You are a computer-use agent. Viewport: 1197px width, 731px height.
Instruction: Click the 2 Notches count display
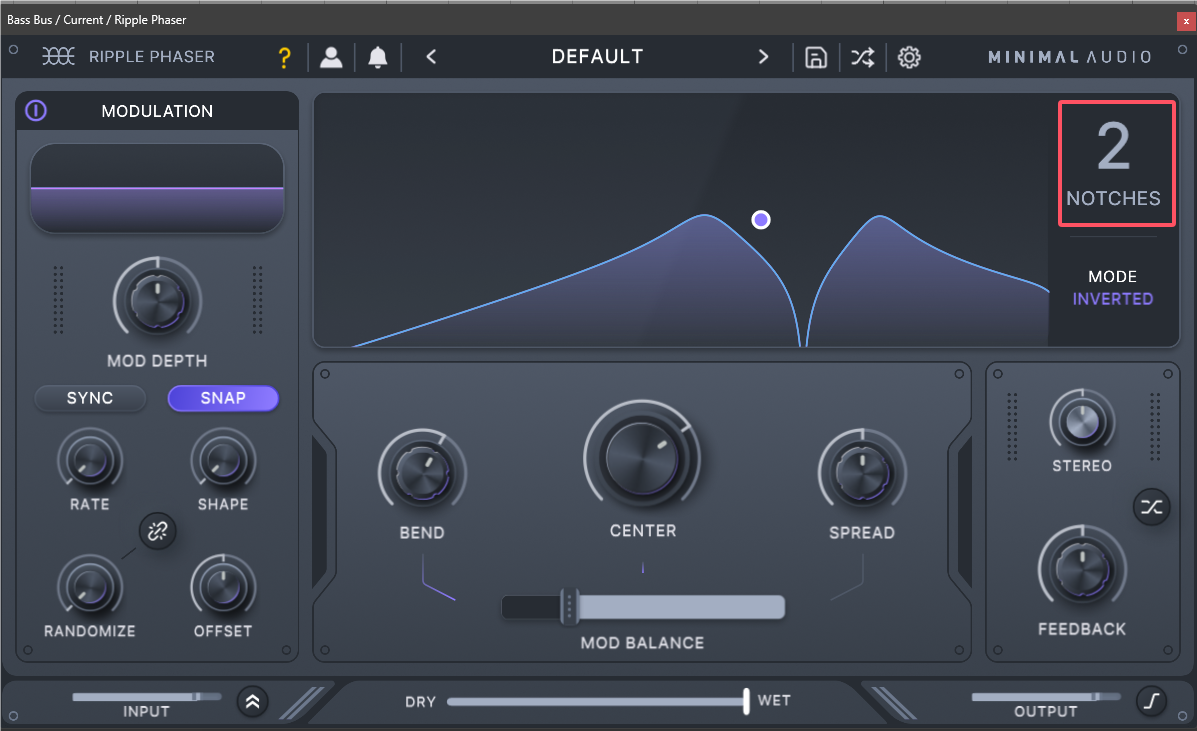point(1113,162)
